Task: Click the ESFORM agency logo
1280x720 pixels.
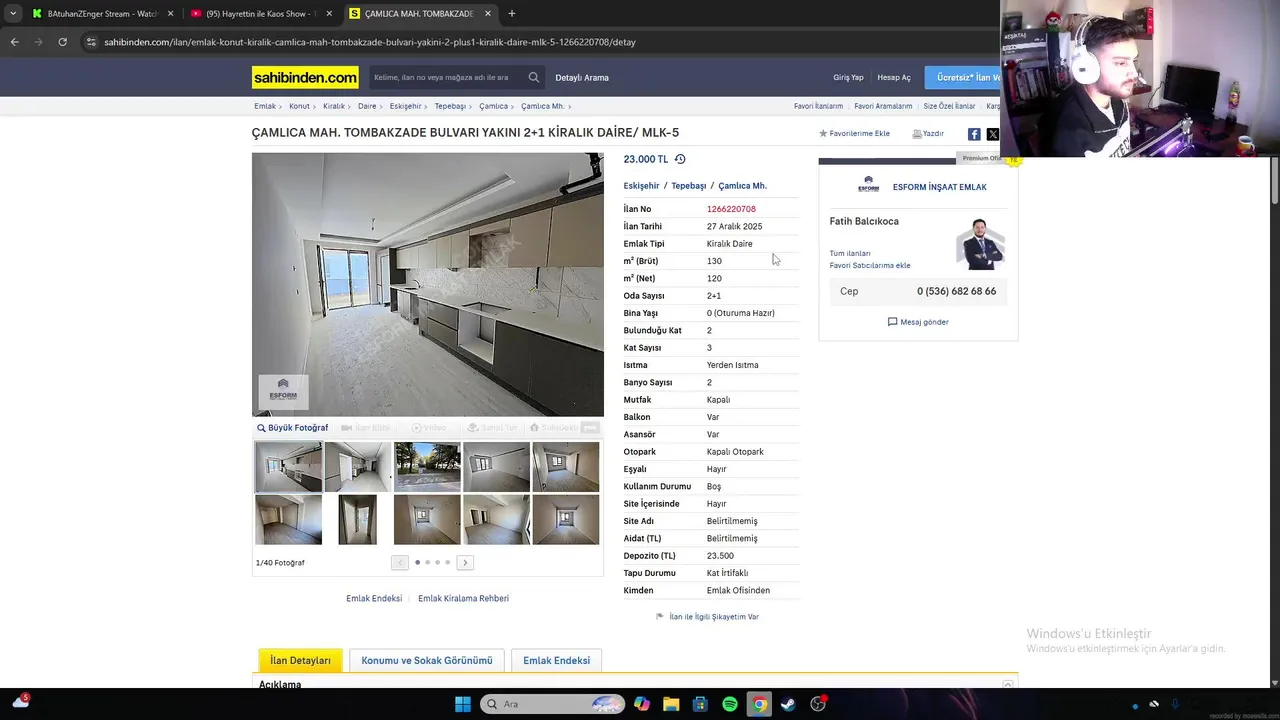Action: pos(868,186)
